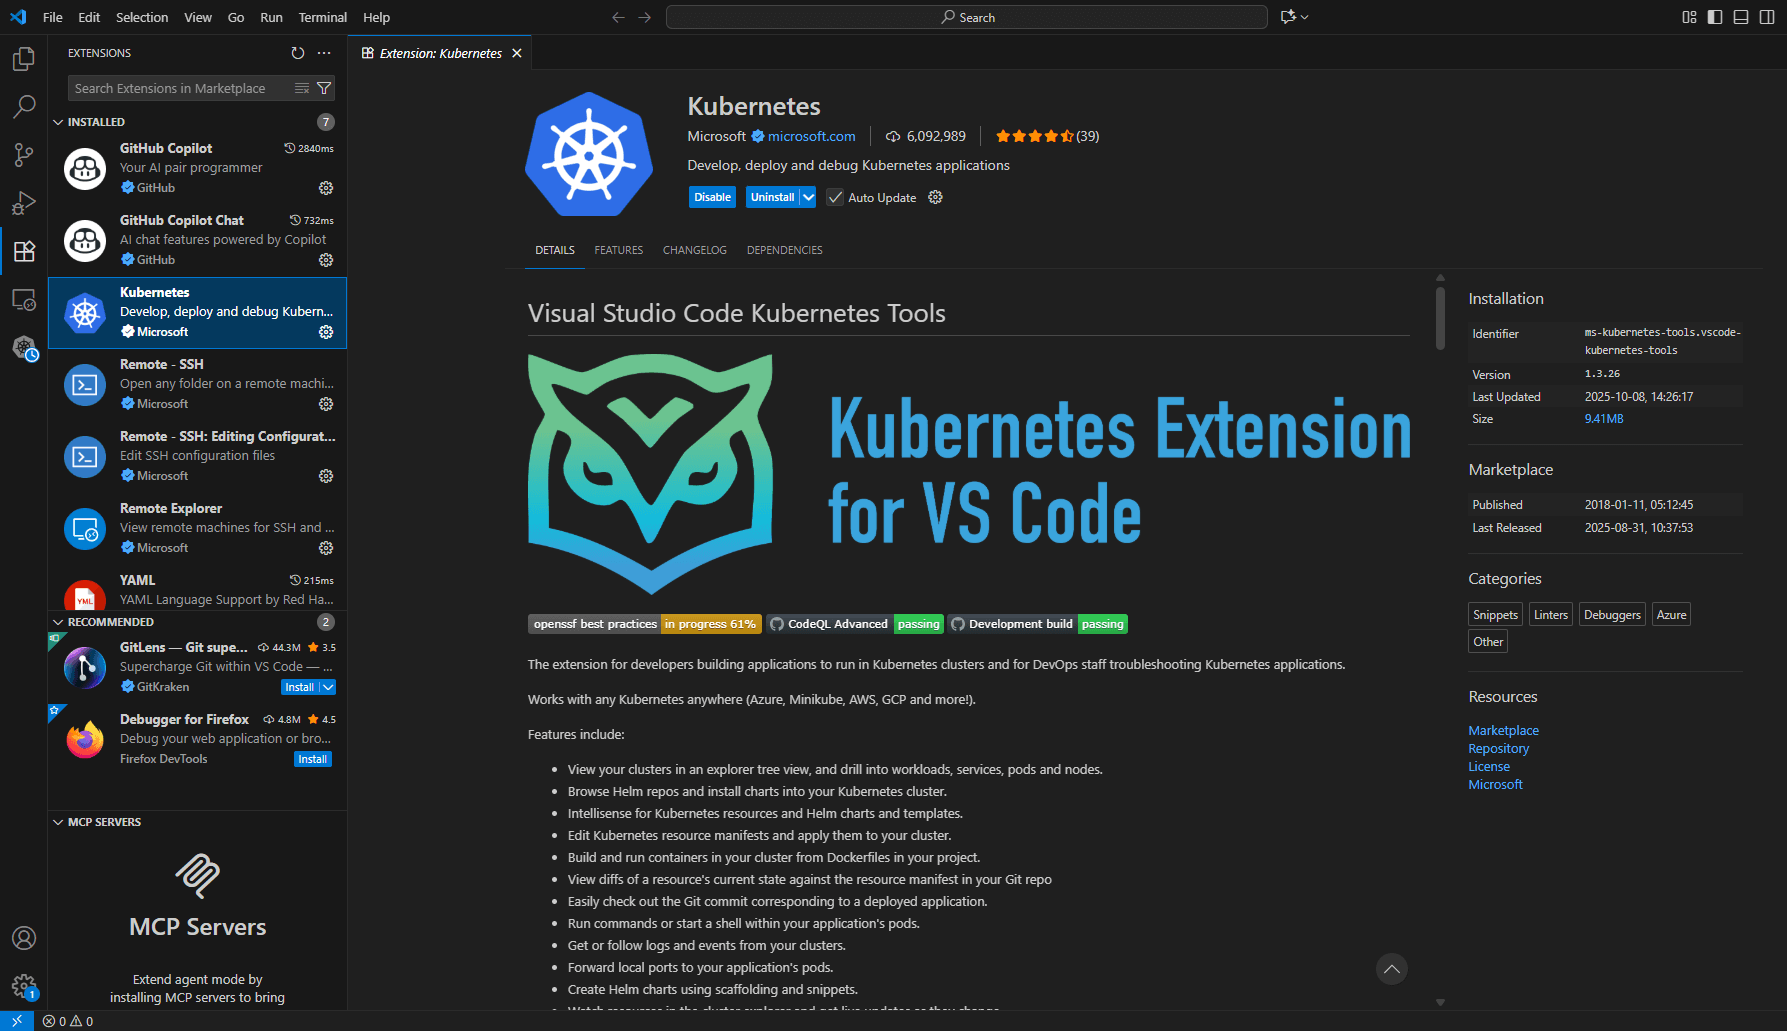Install the GitLens extension
Screen dimensions: 1787x1031
click(x=300, y=687)
